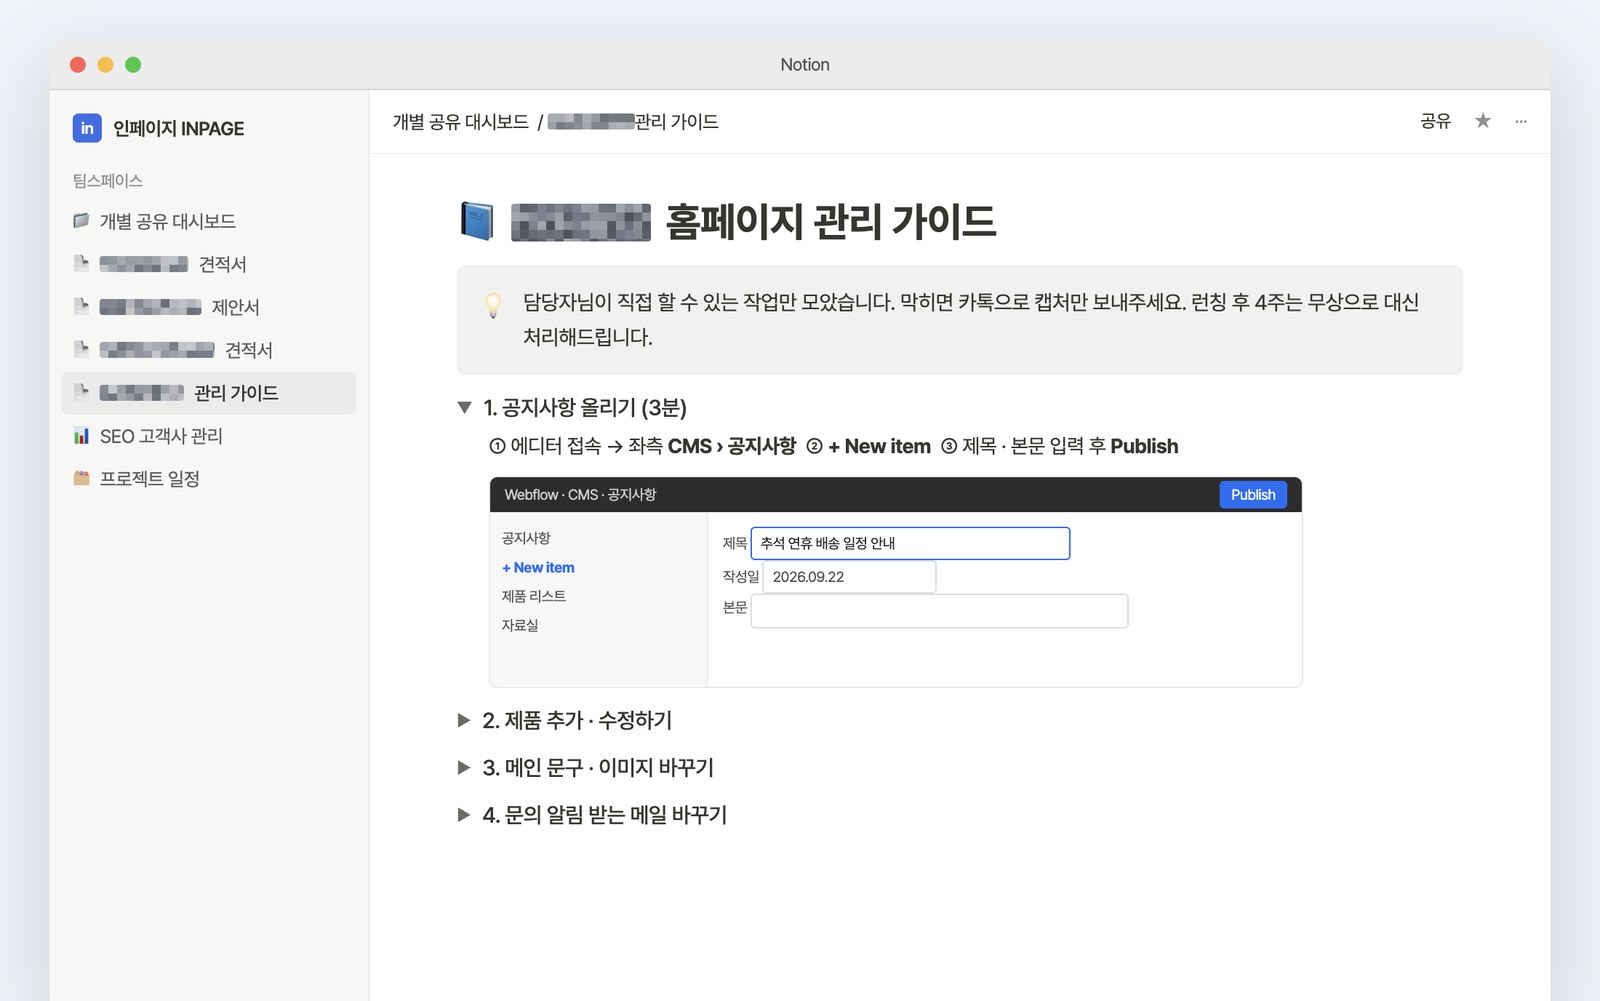Collapse the 1. 공지사항 올리기 toggle
Viewport: 1600px width, 1001px height.
pos(464,407)
